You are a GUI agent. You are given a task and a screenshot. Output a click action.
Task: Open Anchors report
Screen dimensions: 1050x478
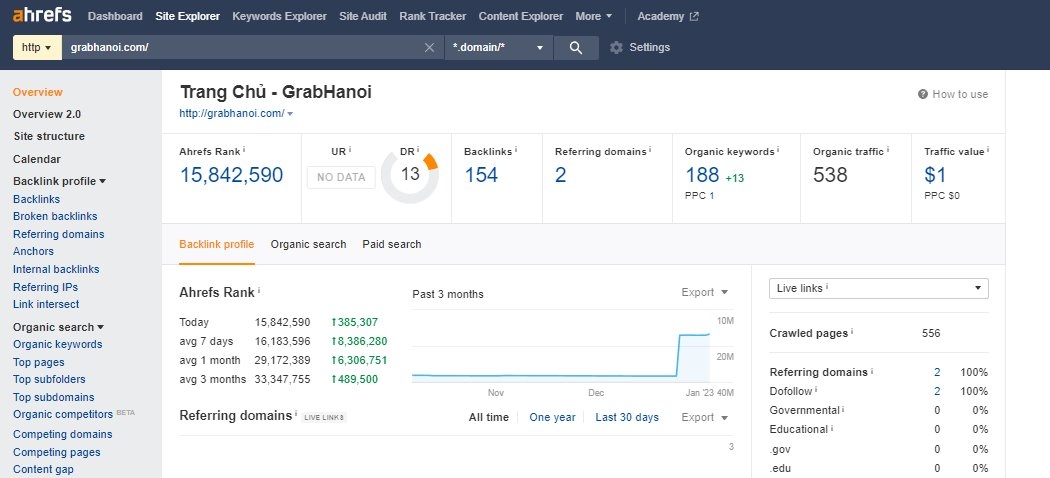[x=33, y=251]
